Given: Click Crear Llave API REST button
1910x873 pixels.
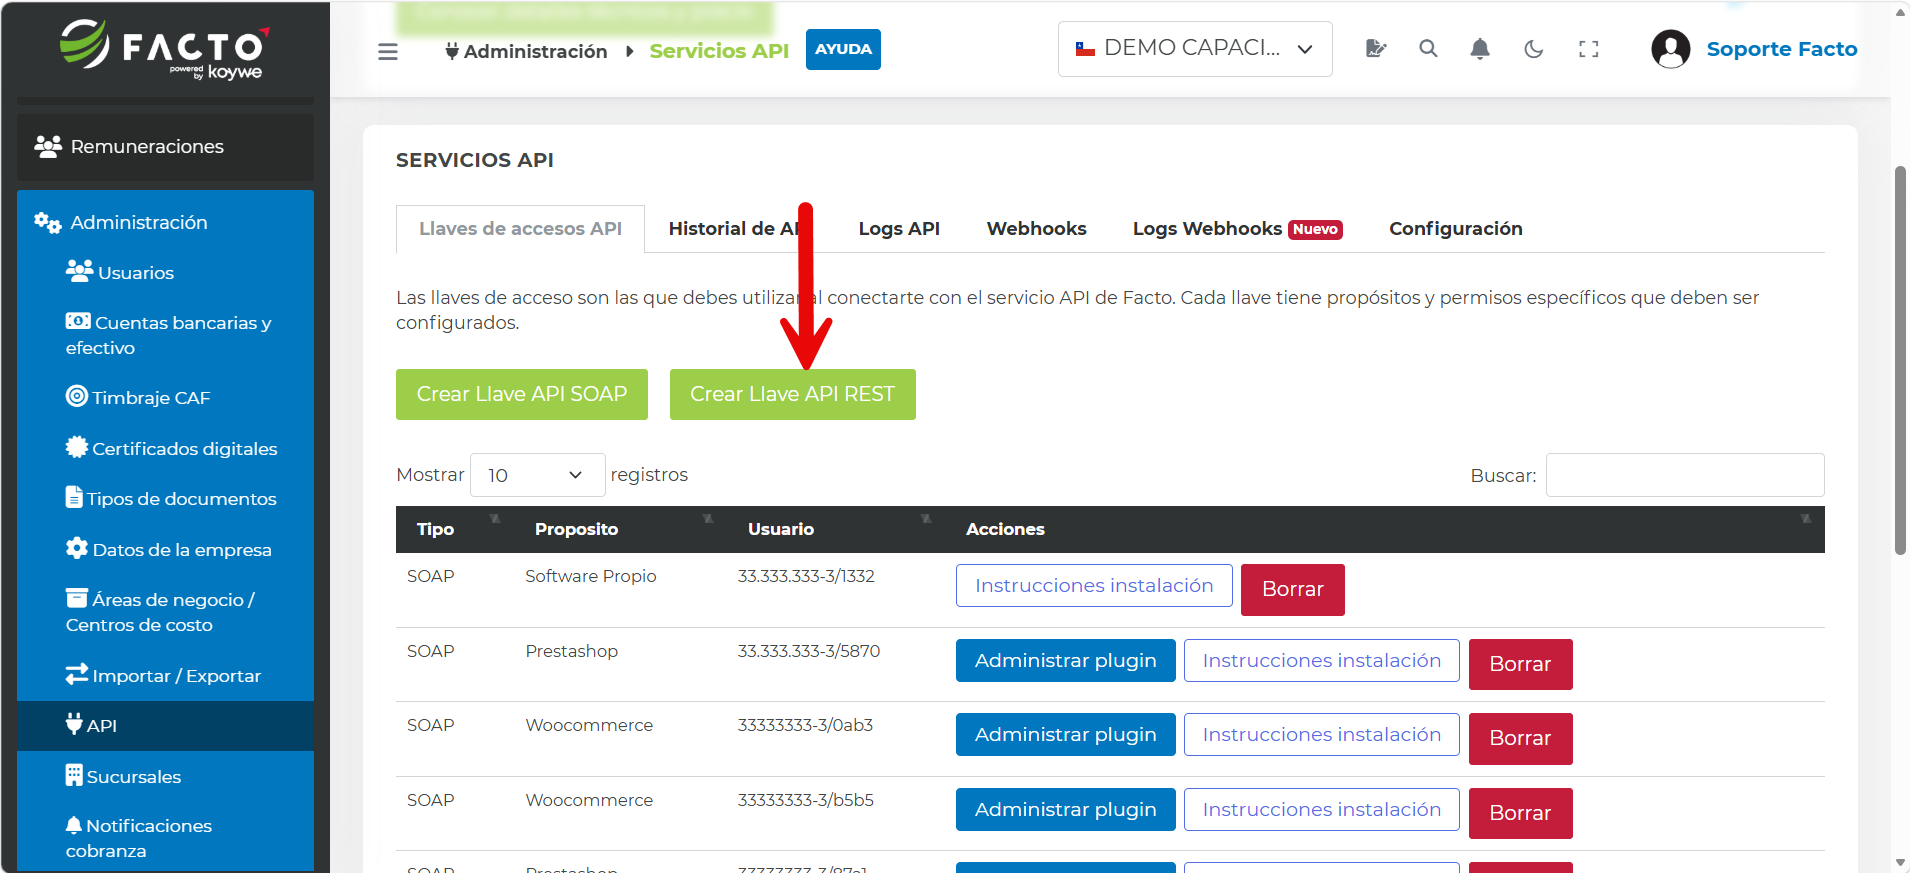Looking at the screenshot, I should [x=793, y=394].
